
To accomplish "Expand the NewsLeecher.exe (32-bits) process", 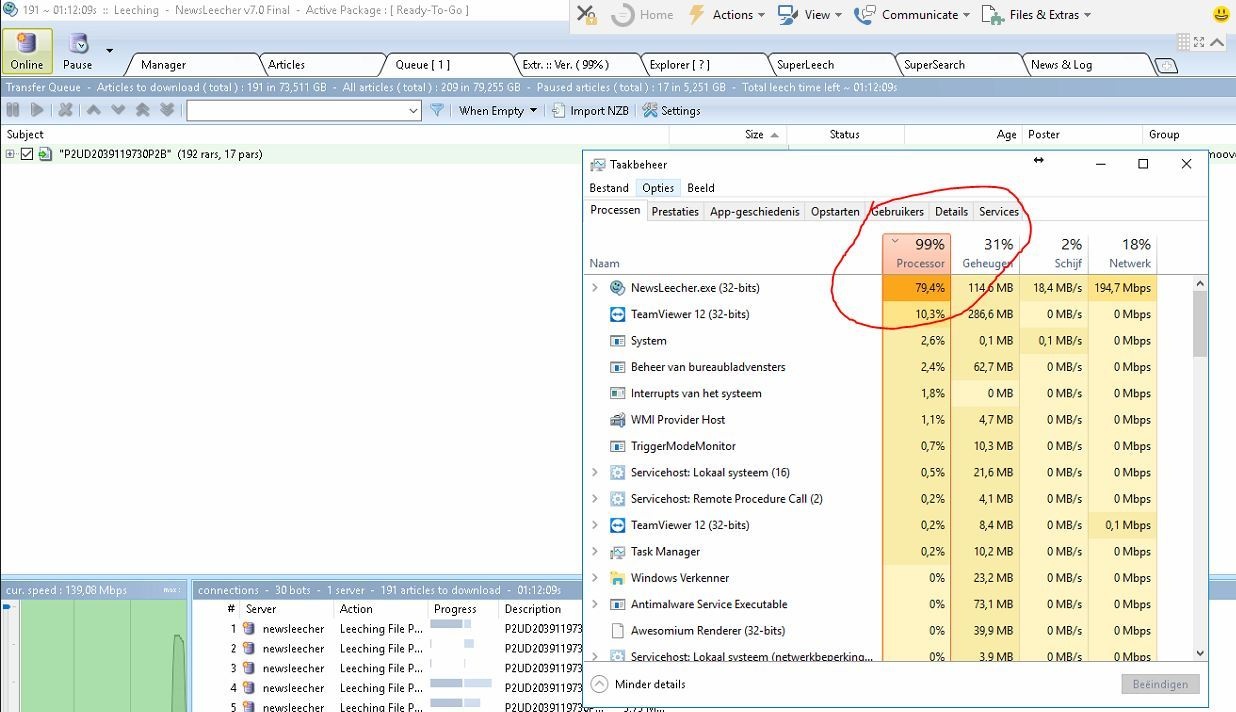I will click(x=595, y=288).
